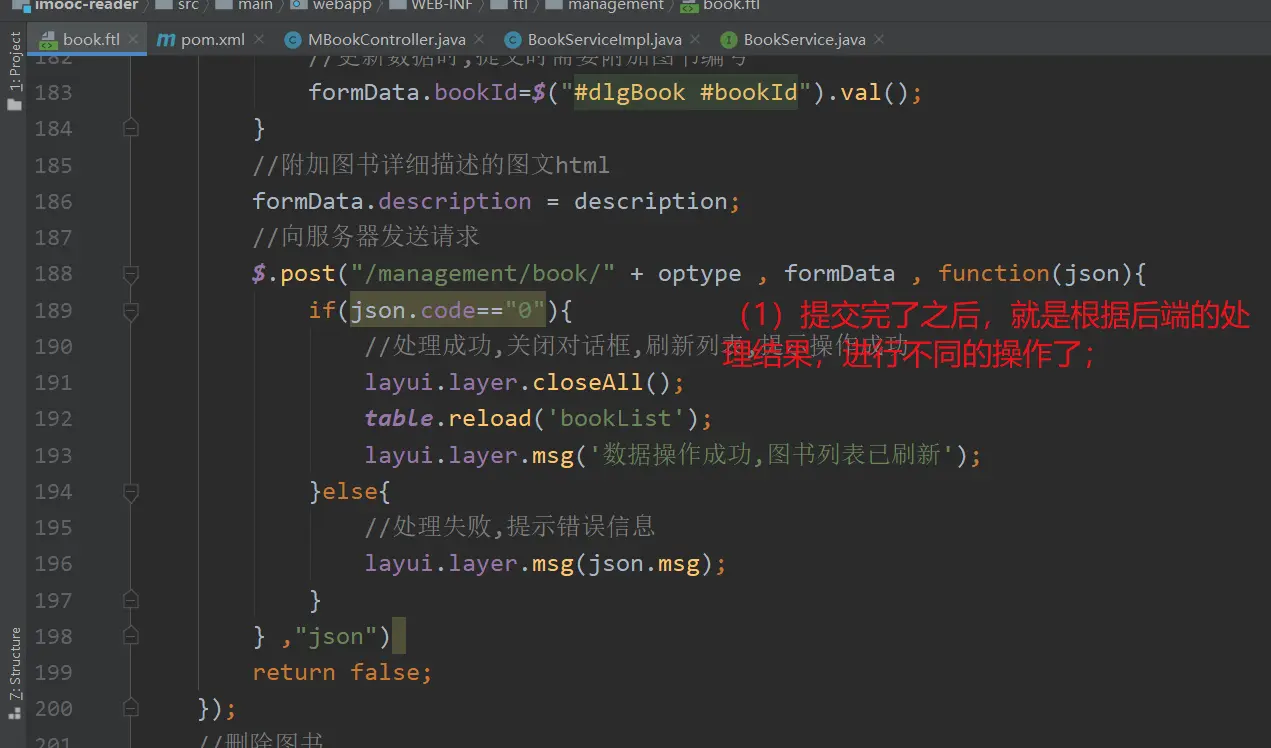
Task: Click line number 191 in the gutter
Action: 54,383
